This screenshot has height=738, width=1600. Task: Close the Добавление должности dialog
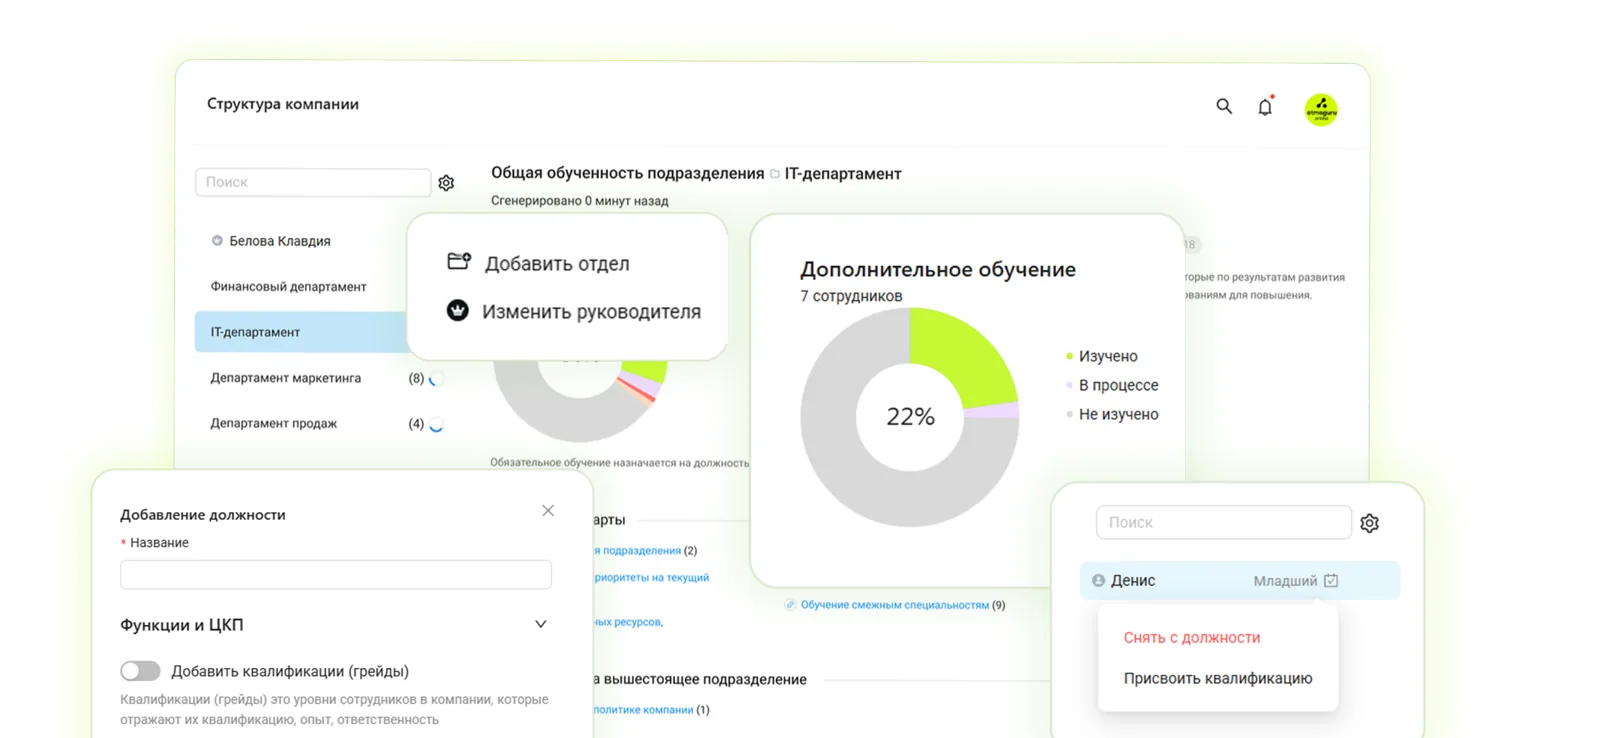click(x=548, y=511)
